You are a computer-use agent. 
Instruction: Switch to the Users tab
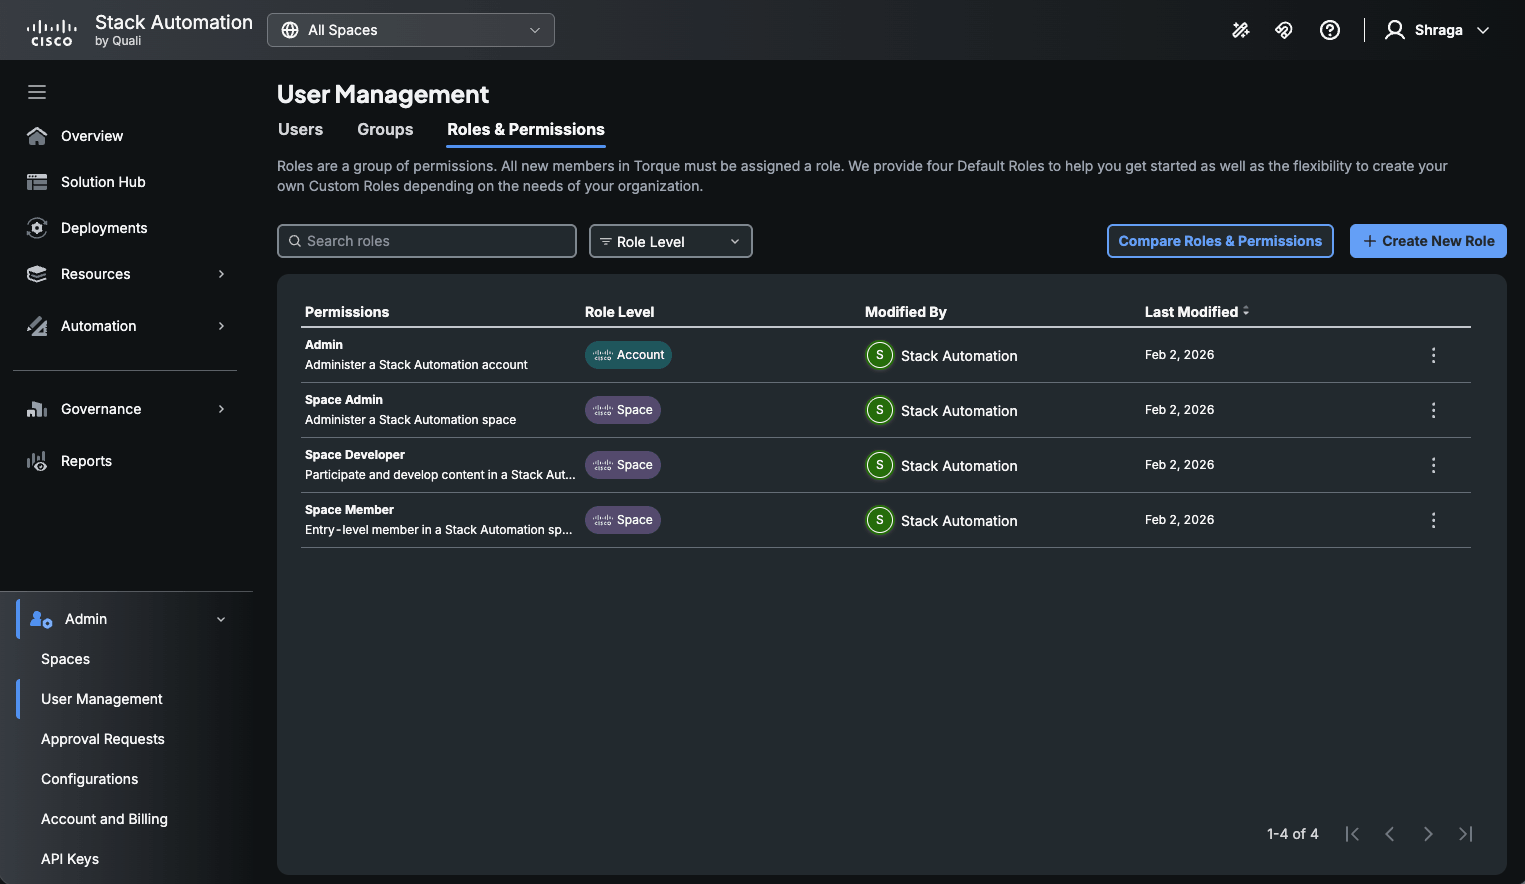click(300, 129)
